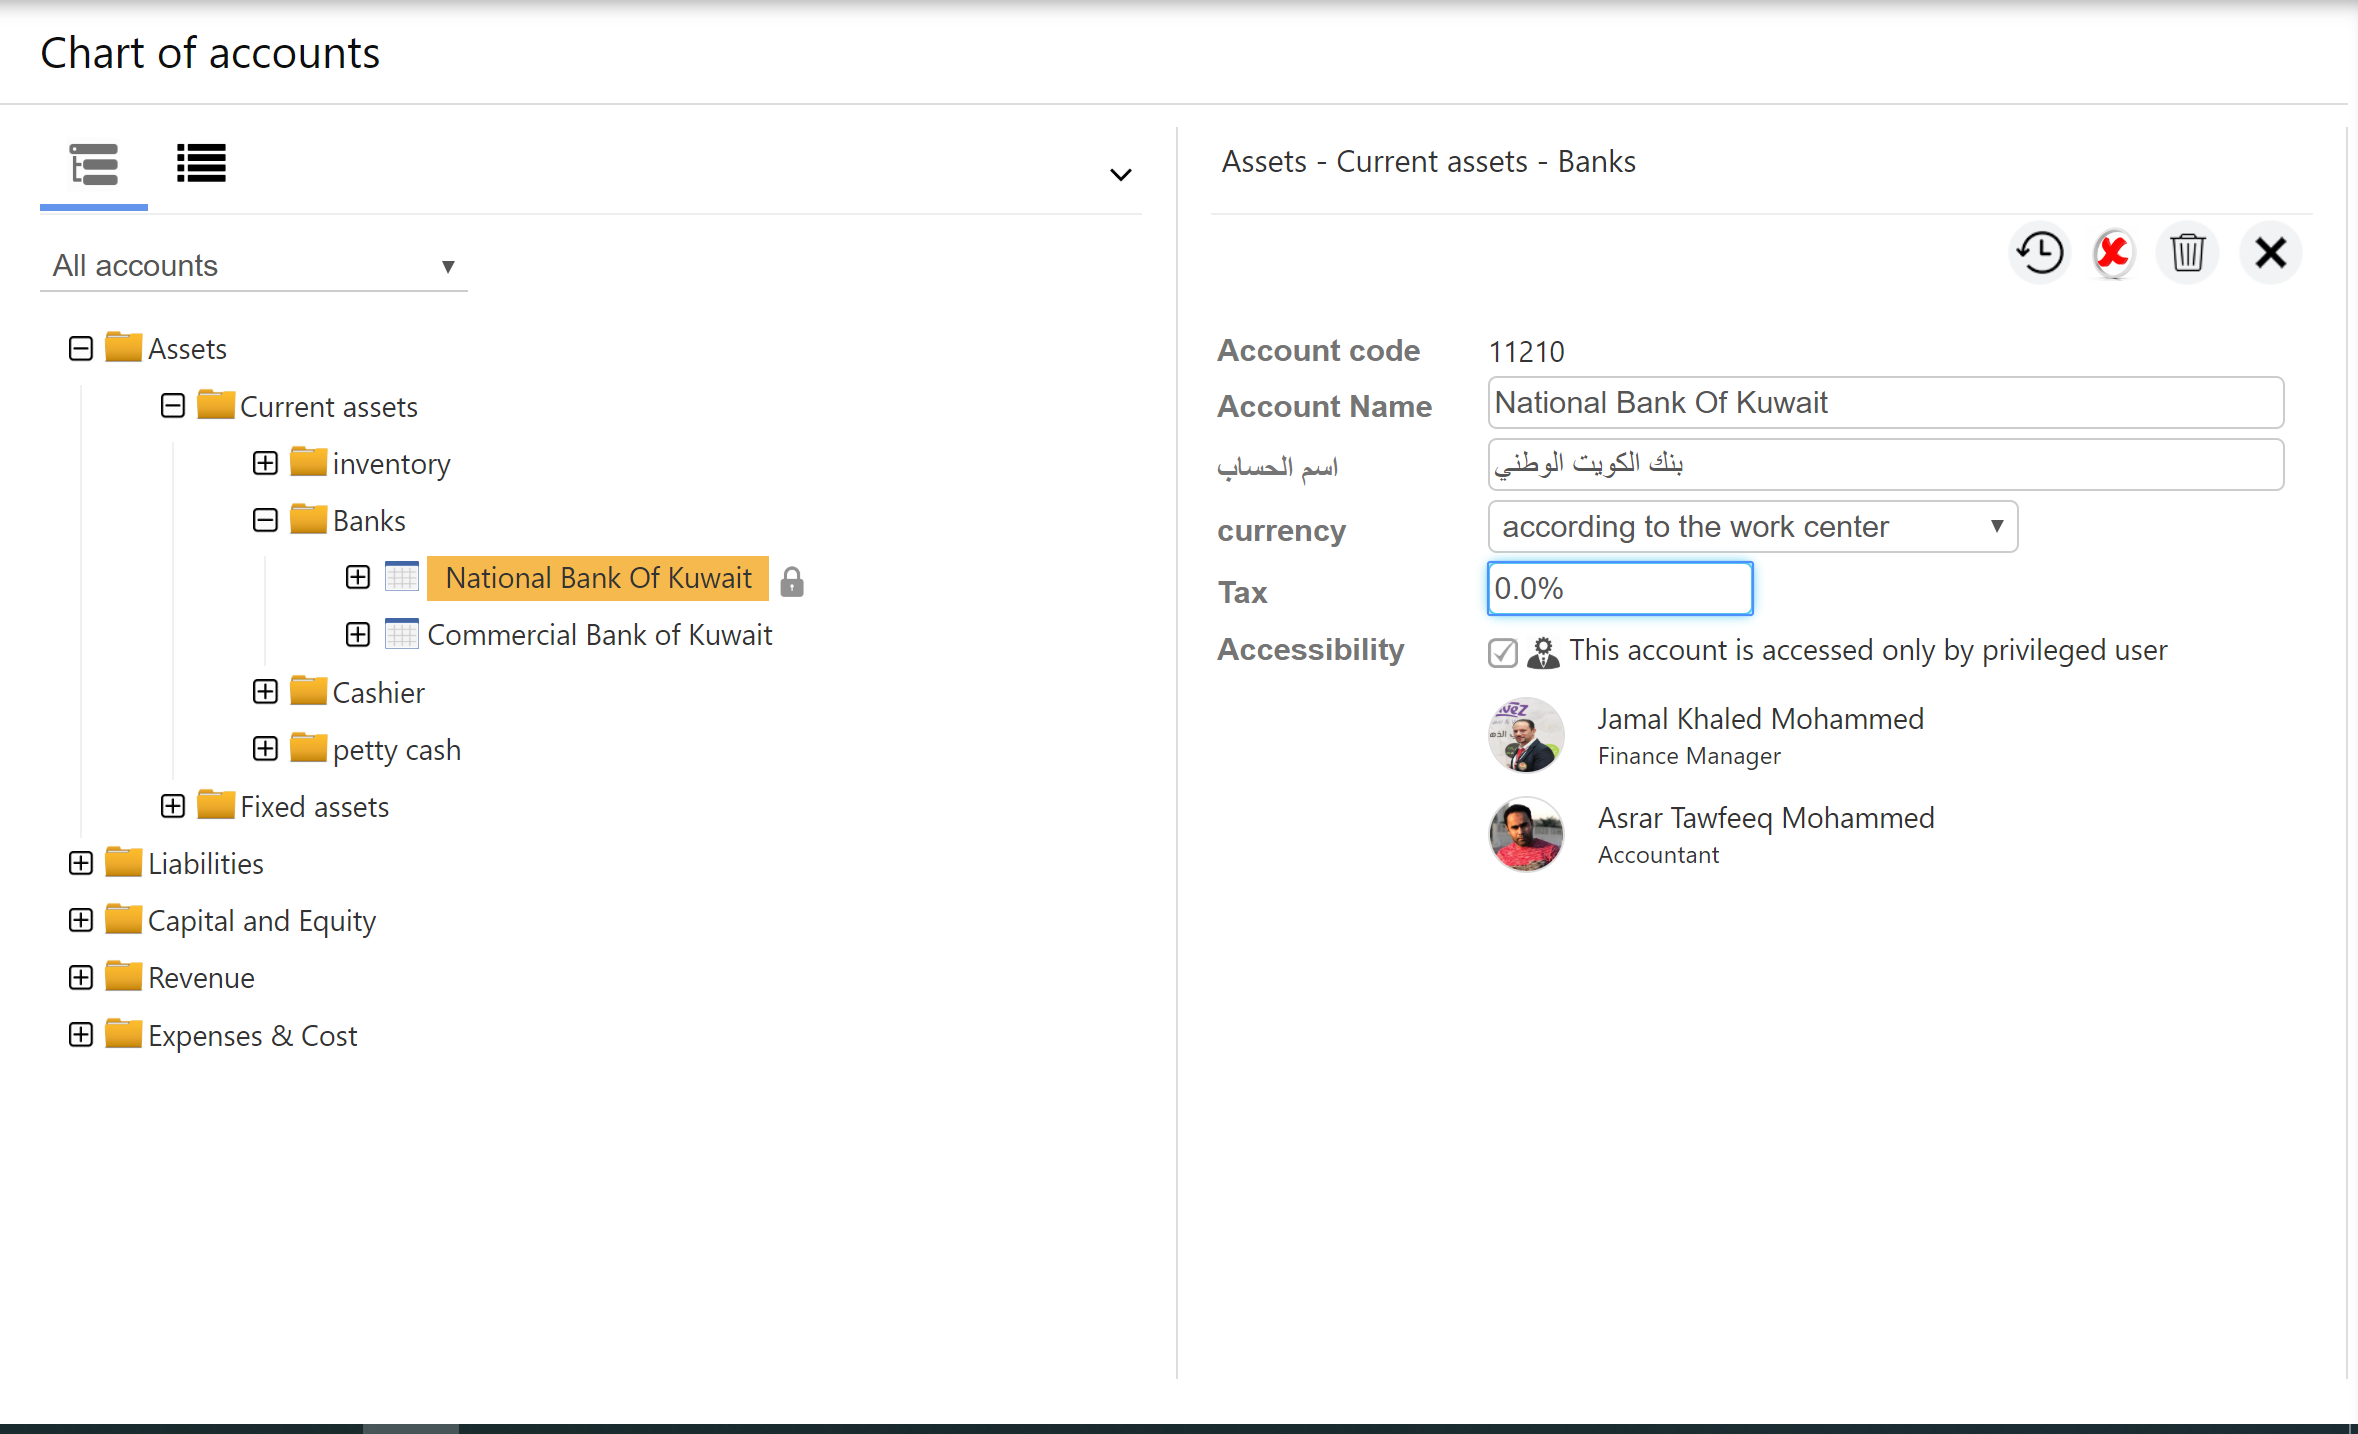Viewport: 2358px width, 1434px height.
Task: Select Commercial Bank of Kuwait tree item
Action: pyautogui.click(x=600, y=635)
